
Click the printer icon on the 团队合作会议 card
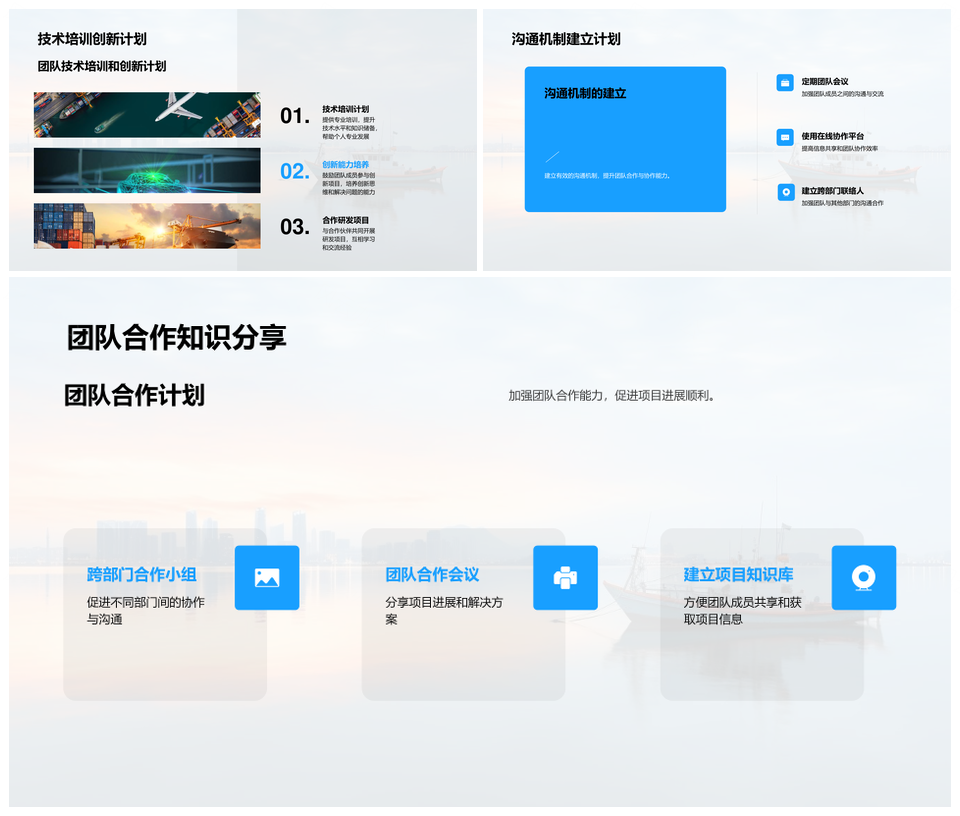565,578
